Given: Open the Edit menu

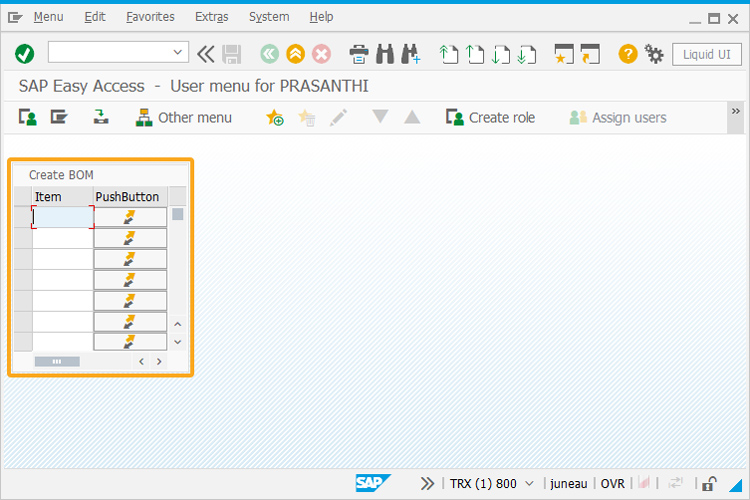Looking at the screenshot, I should click(95, 17).
